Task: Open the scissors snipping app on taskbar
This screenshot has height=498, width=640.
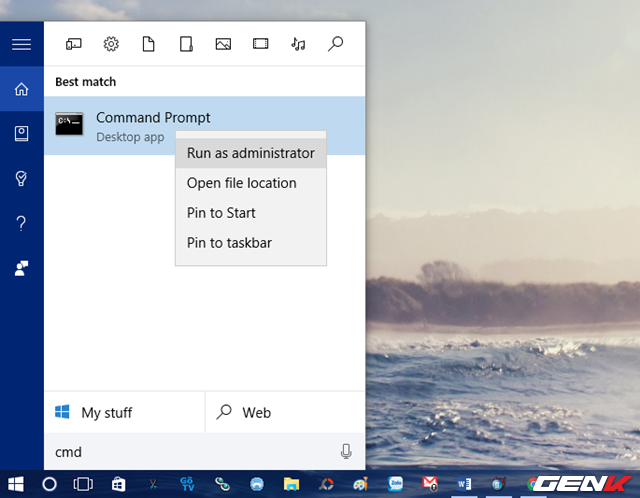Action: tap(153, 484)
